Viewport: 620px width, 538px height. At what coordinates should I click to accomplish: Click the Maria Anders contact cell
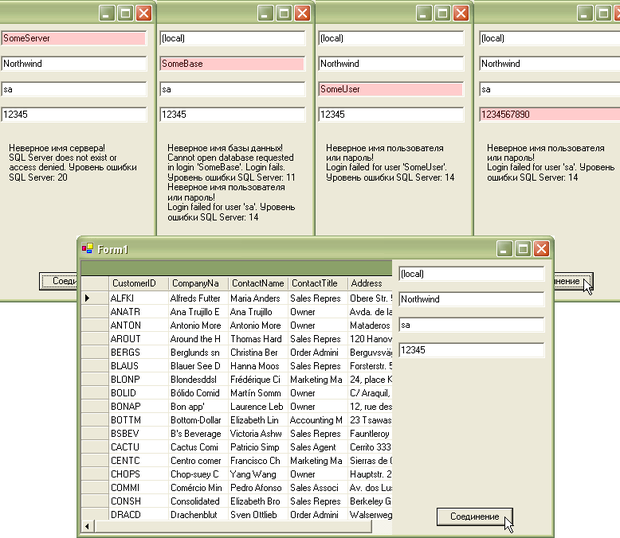coord(258,298)
